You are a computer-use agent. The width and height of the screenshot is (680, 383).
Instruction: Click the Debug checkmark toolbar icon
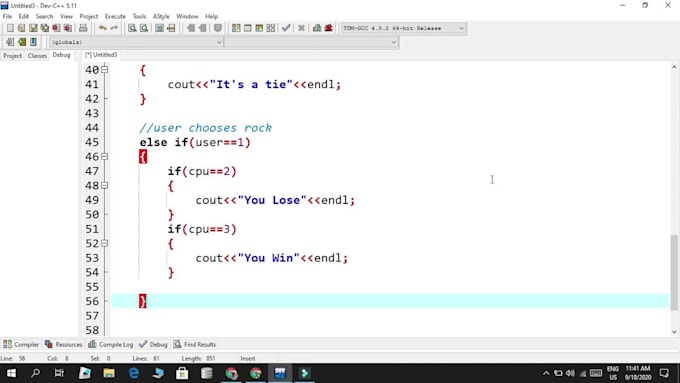[286, 28]
